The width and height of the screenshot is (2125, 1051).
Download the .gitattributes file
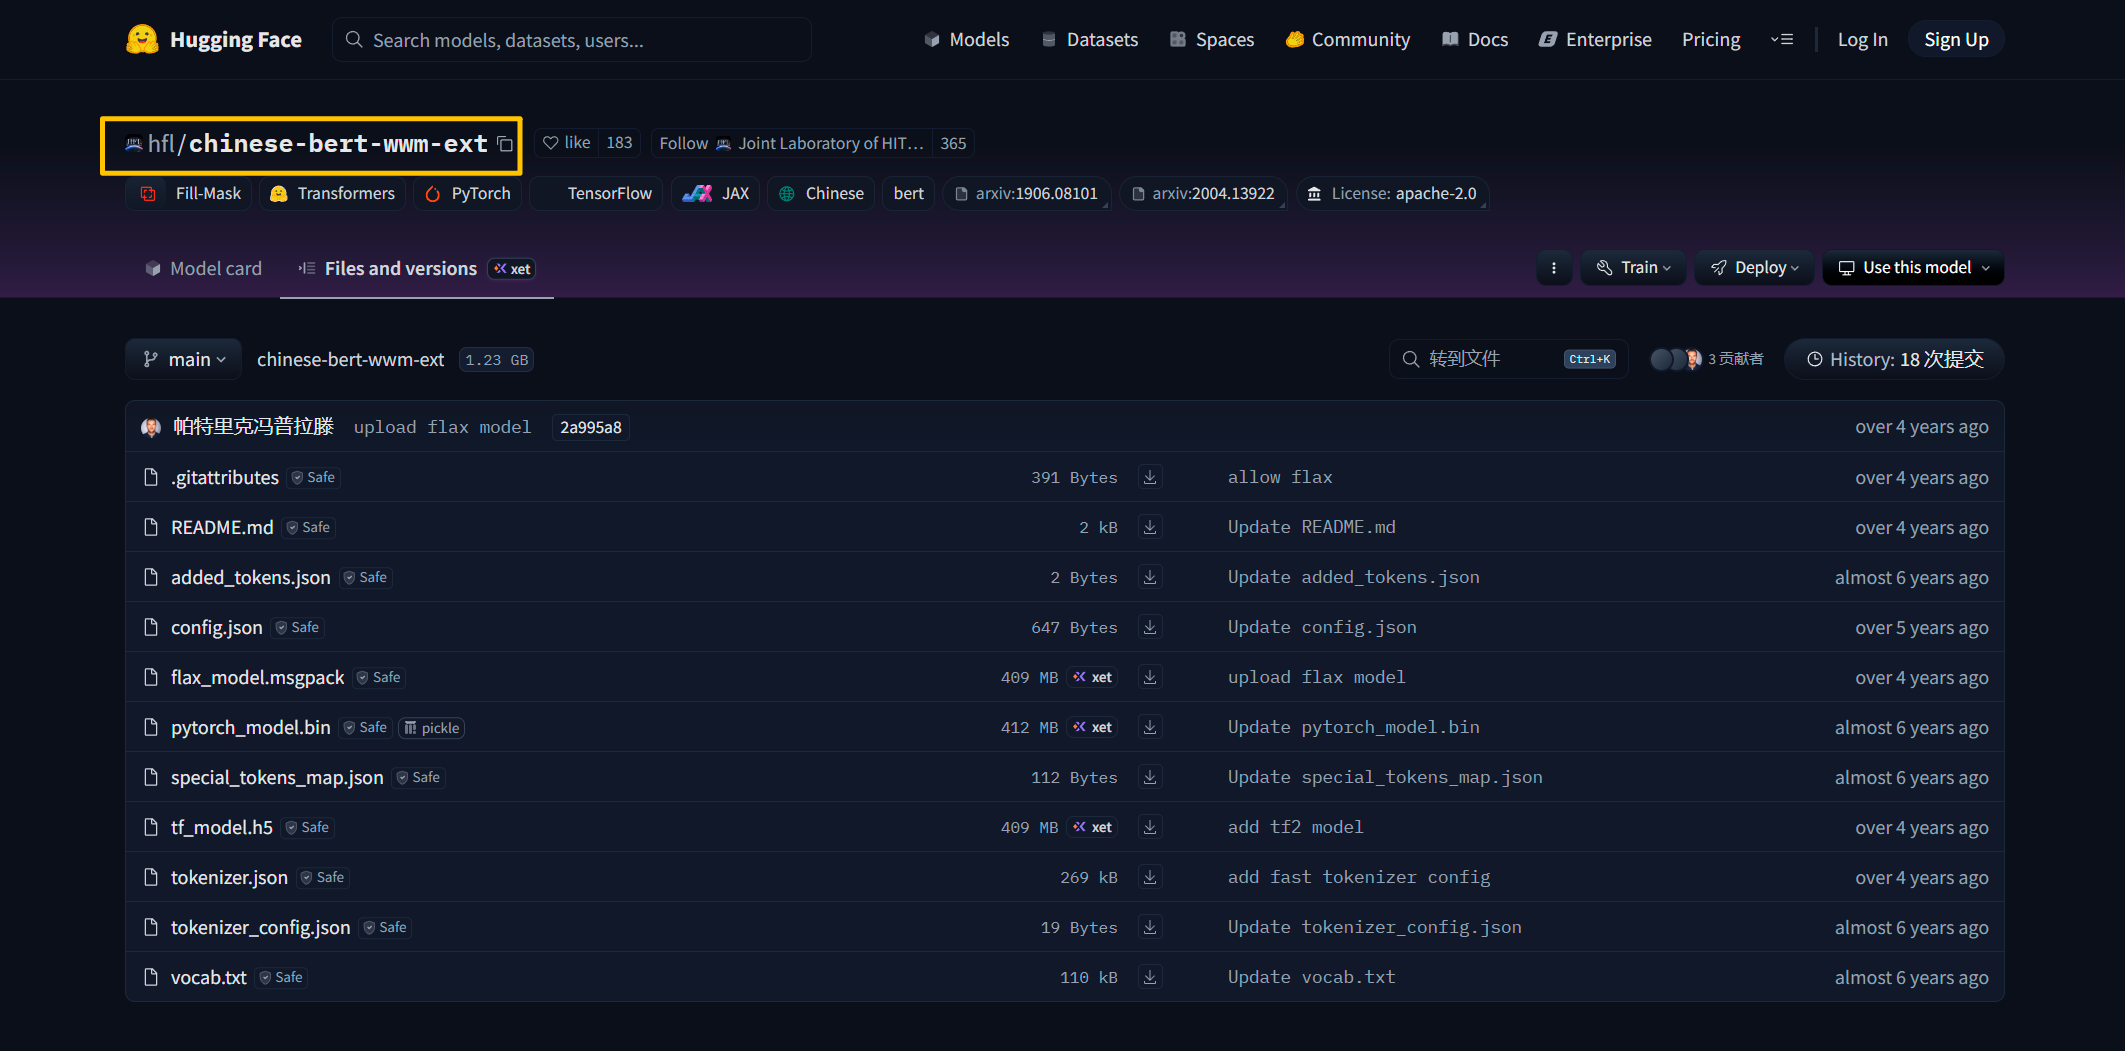point(1150,477)
